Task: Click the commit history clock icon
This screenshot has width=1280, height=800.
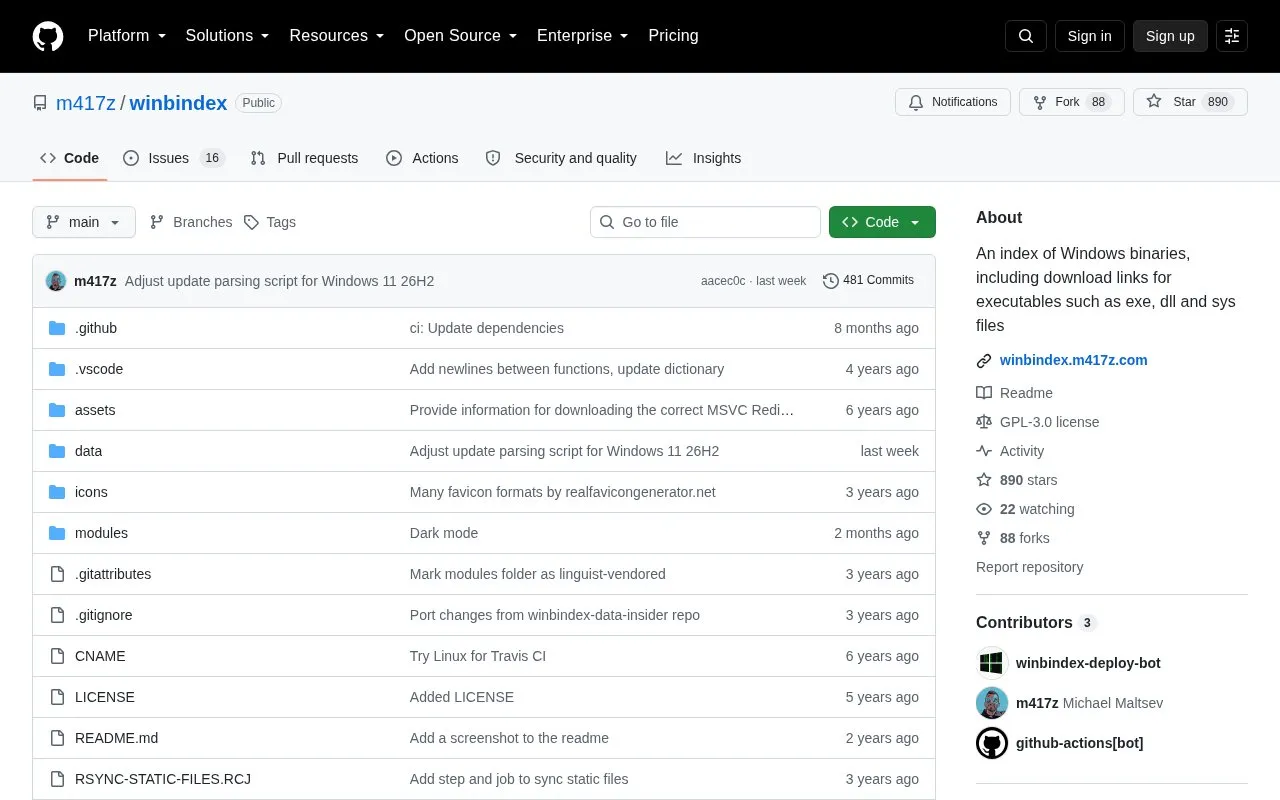Action: [x=831, y=281]
